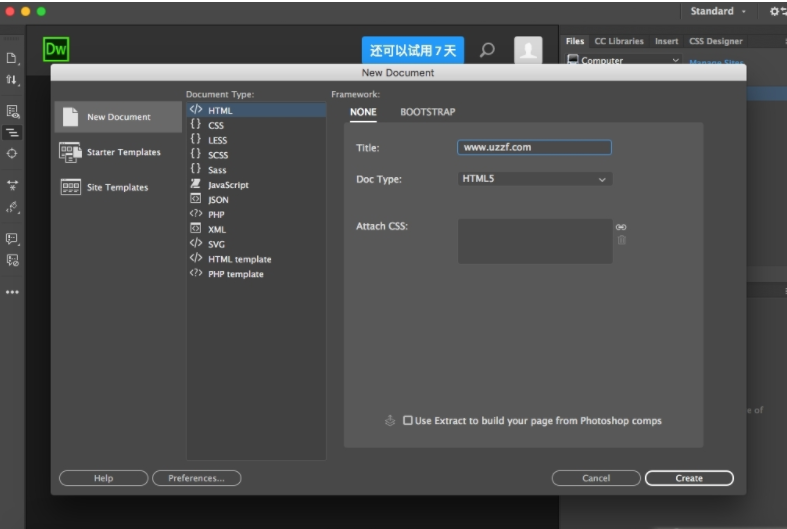Enable Use Extract to build page checkbox

pos(408,420)
